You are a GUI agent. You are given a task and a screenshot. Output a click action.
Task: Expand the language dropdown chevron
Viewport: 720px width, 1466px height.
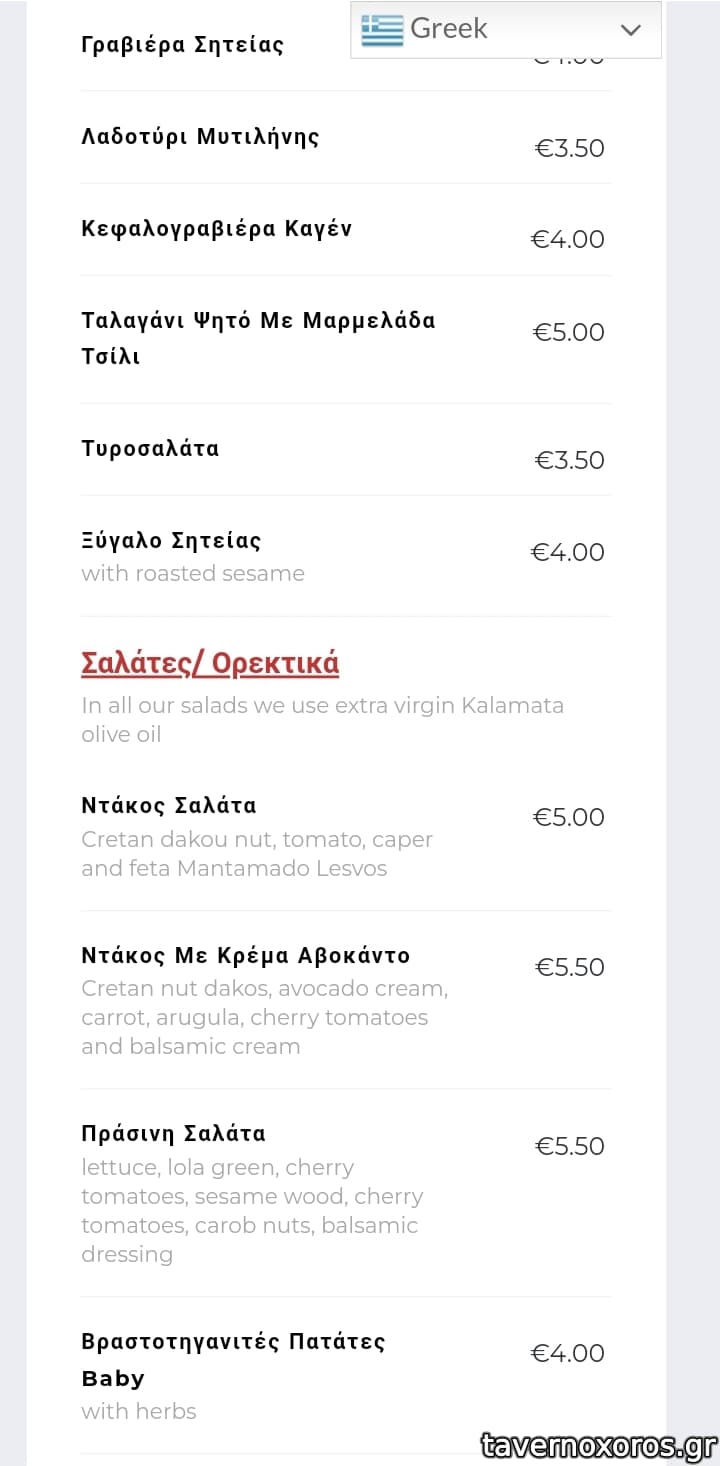(x=630, y=30)
